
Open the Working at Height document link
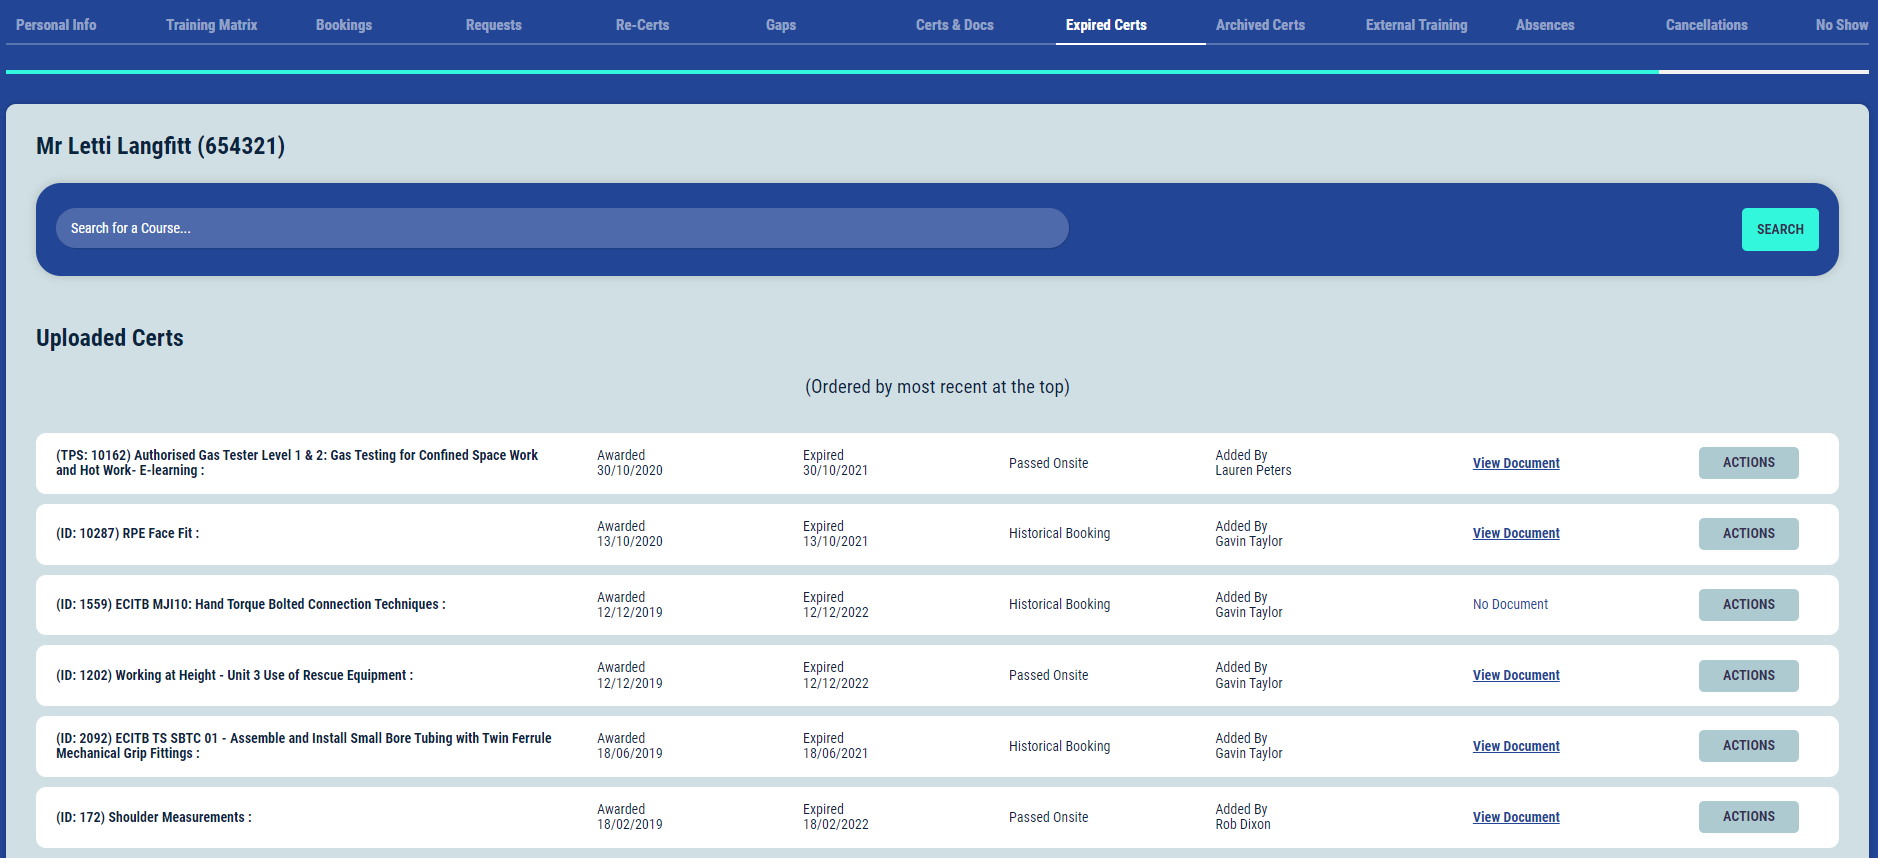point(1515,676)
